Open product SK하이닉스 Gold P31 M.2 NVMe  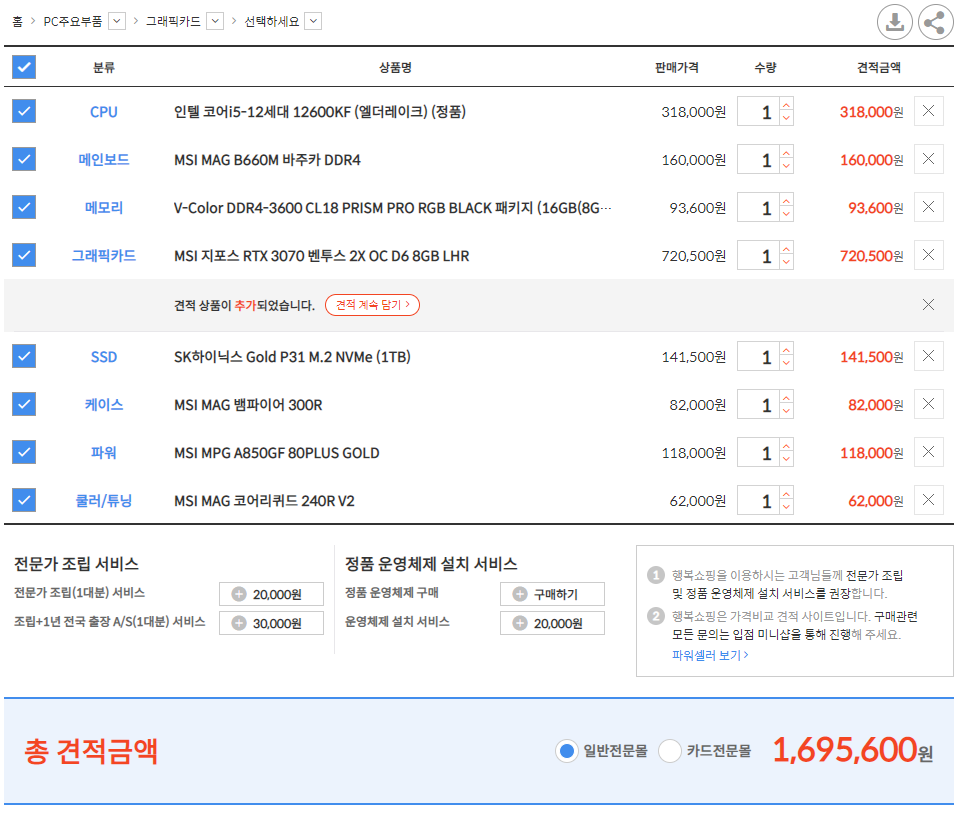(x=292, y=357)
